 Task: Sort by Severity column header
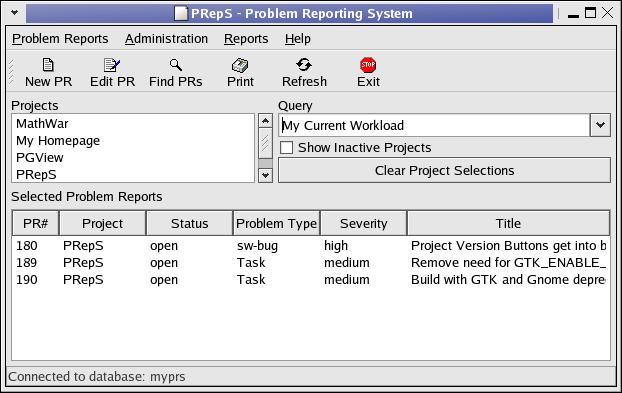click(364, 223)
